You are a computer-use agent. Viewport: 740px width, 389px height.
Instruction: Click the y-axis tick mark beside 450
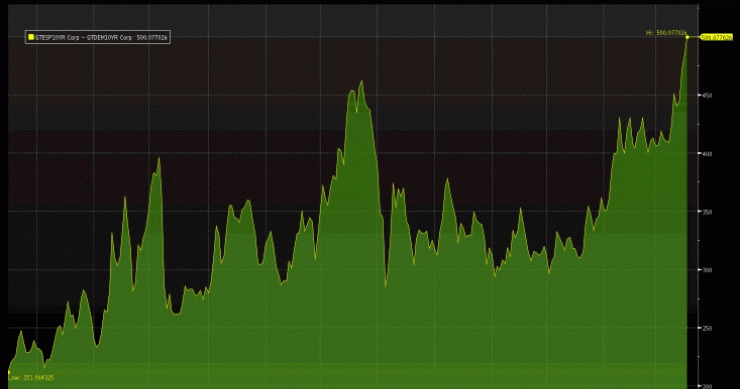click(699, 95)
